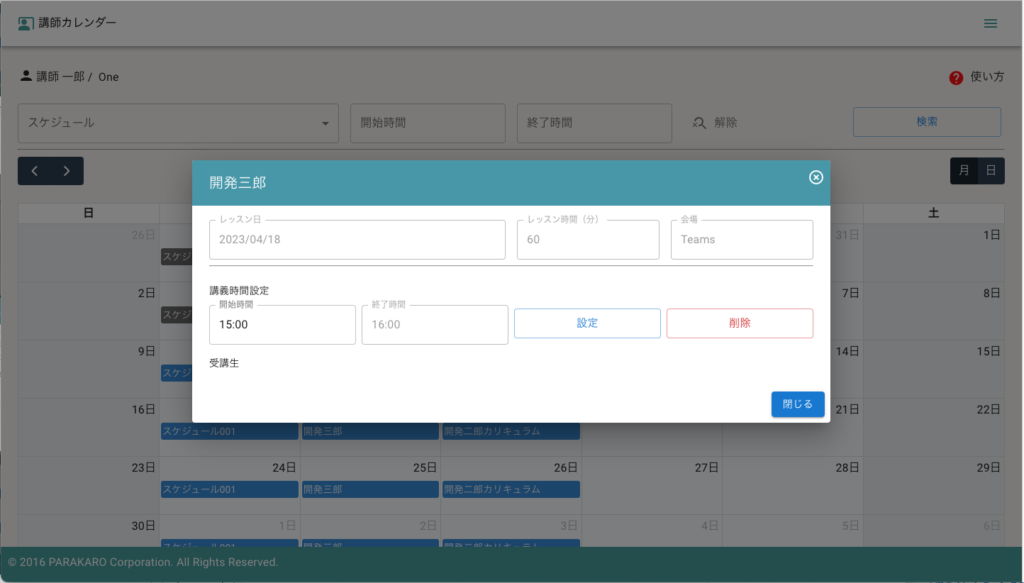
Task: Click the red help question mark icon
Action: pyautogui.click(x=956, y=77)
